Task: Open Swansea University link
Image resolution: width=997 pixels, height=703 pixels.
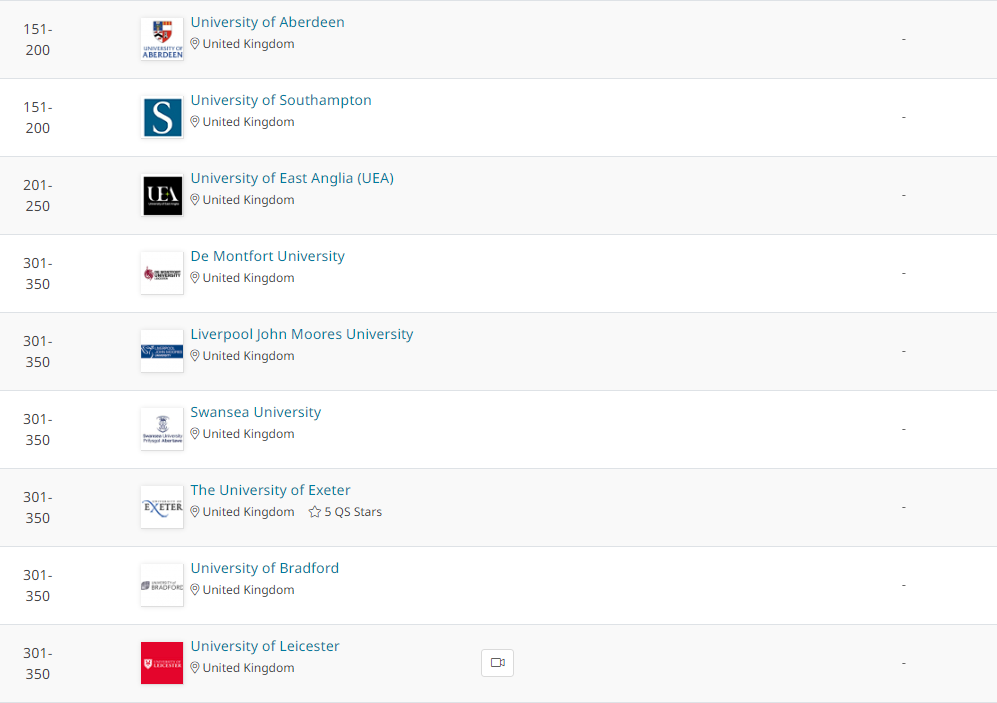Action: point(256,413)
